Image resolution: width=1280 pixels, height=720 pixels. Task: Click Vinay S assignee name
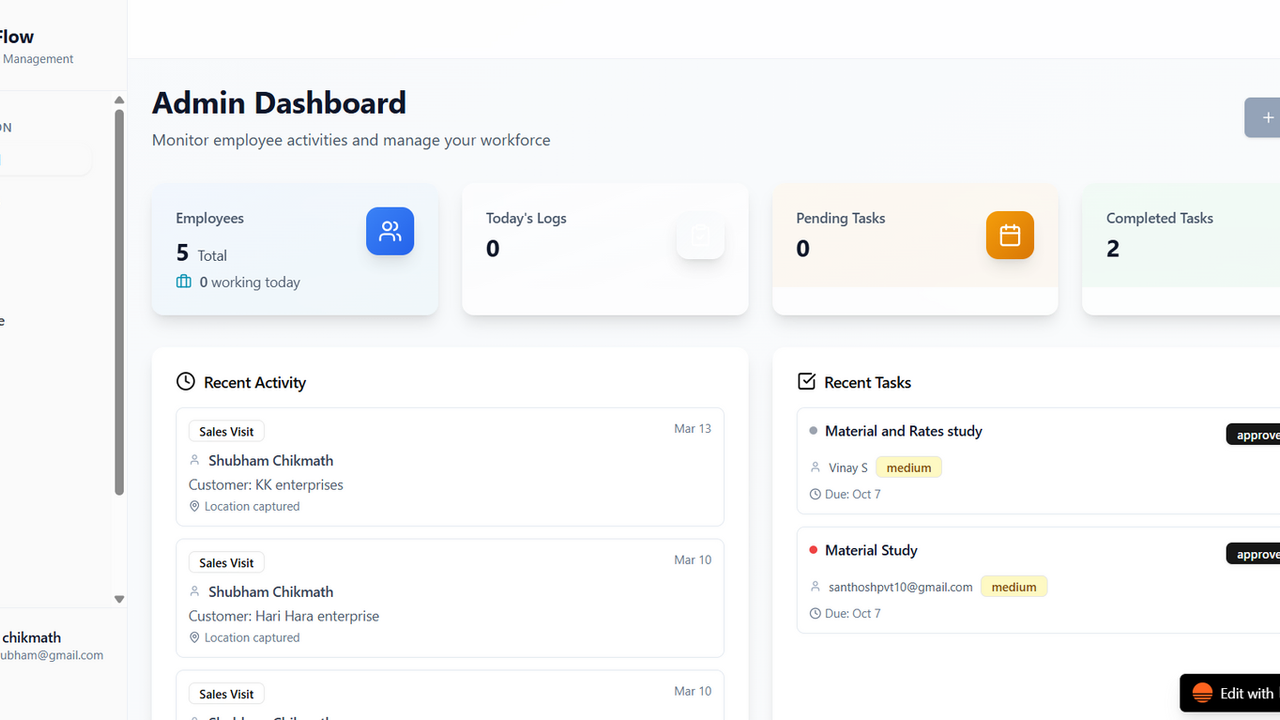(x=848, y=467)
